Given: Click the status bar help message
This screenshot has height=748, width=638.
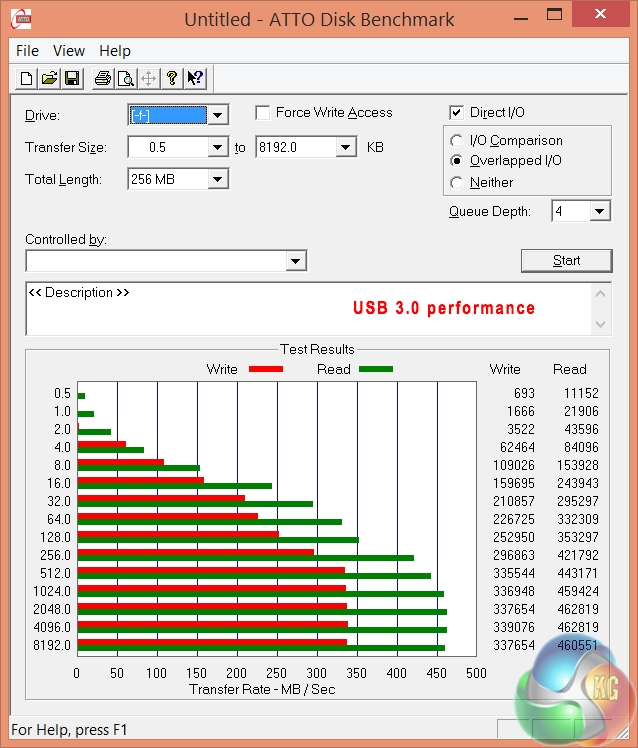Looking at the screenshot, I should (x=69, y=730).
